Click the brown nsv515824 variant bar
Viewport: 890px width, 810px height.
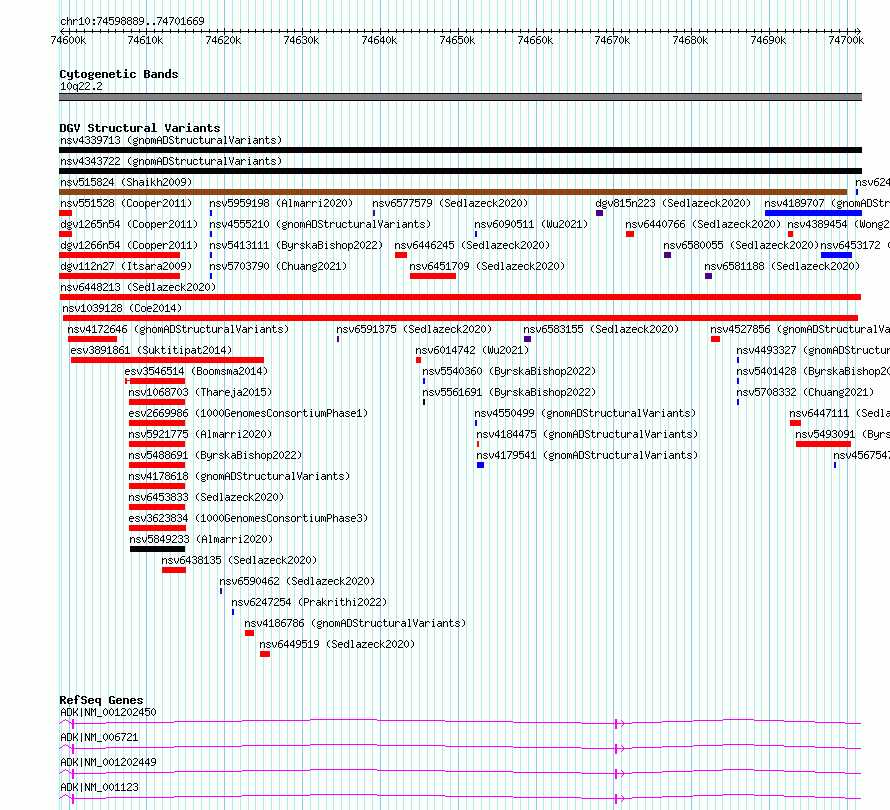pos(453,192)
